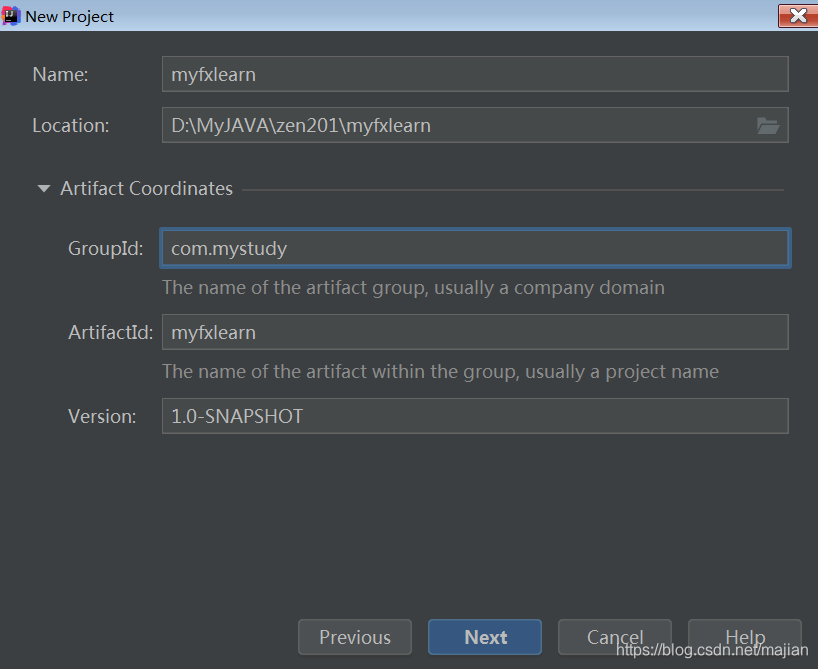Viewport: 818px width, 669px height.
Task: Close the New Project window
Action: click(x=798, y=16)
